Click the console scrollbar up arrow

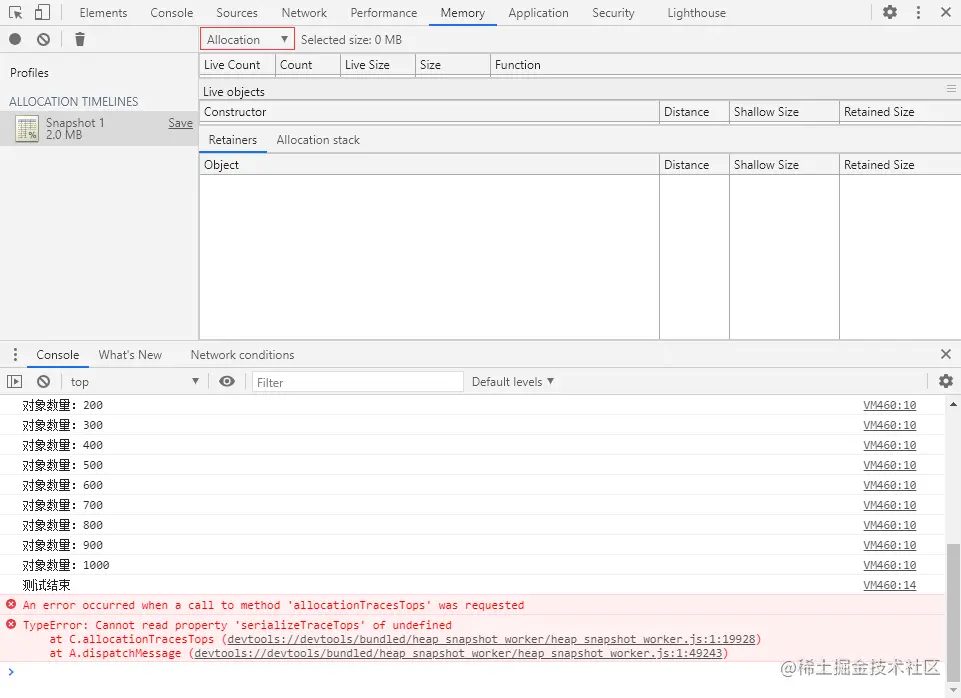pyautogui.click(x=952, y=404)
